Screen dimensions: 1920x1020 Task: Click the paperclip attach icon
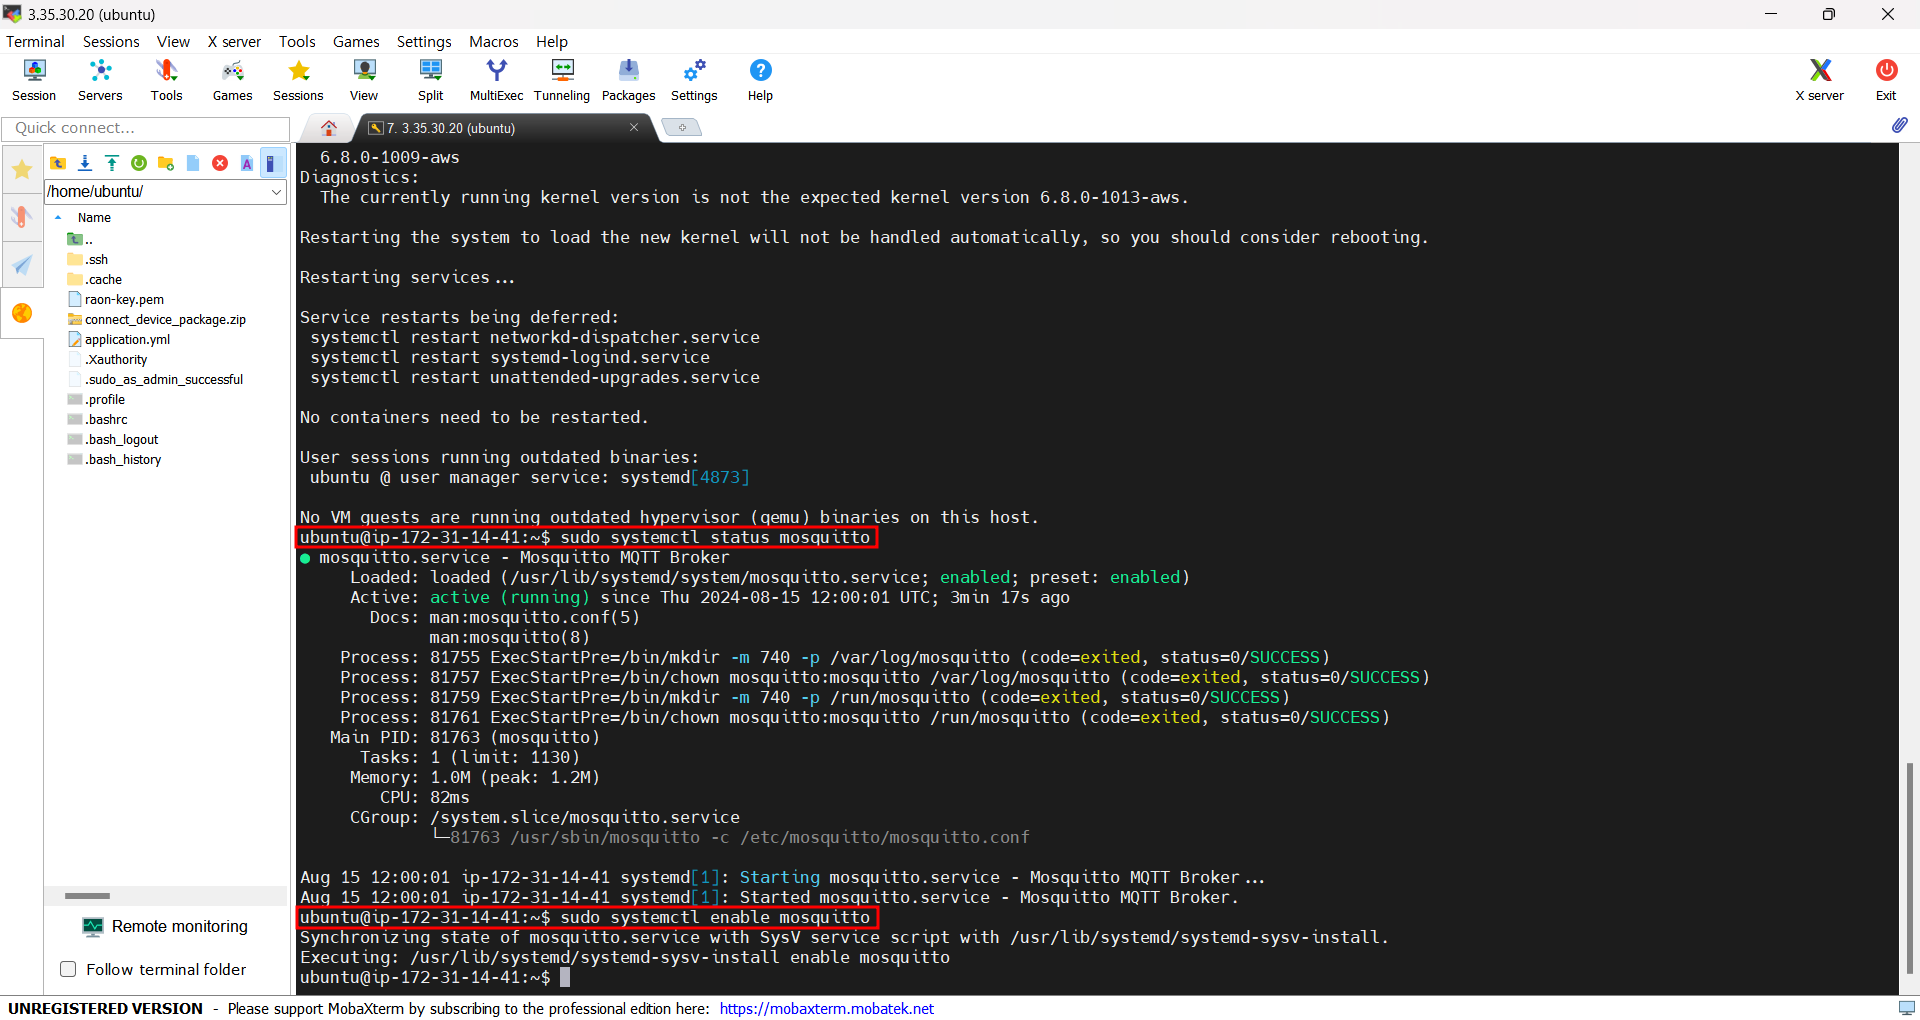[1899, 125]
